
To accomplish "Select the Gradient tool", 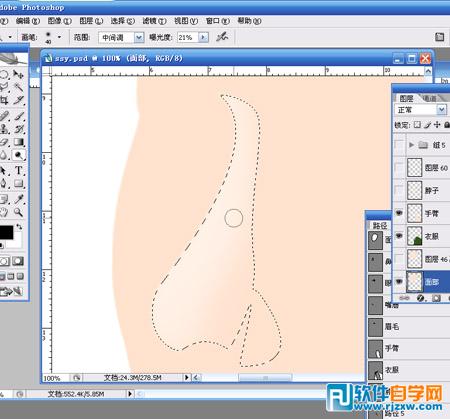I will coord(19,142).
